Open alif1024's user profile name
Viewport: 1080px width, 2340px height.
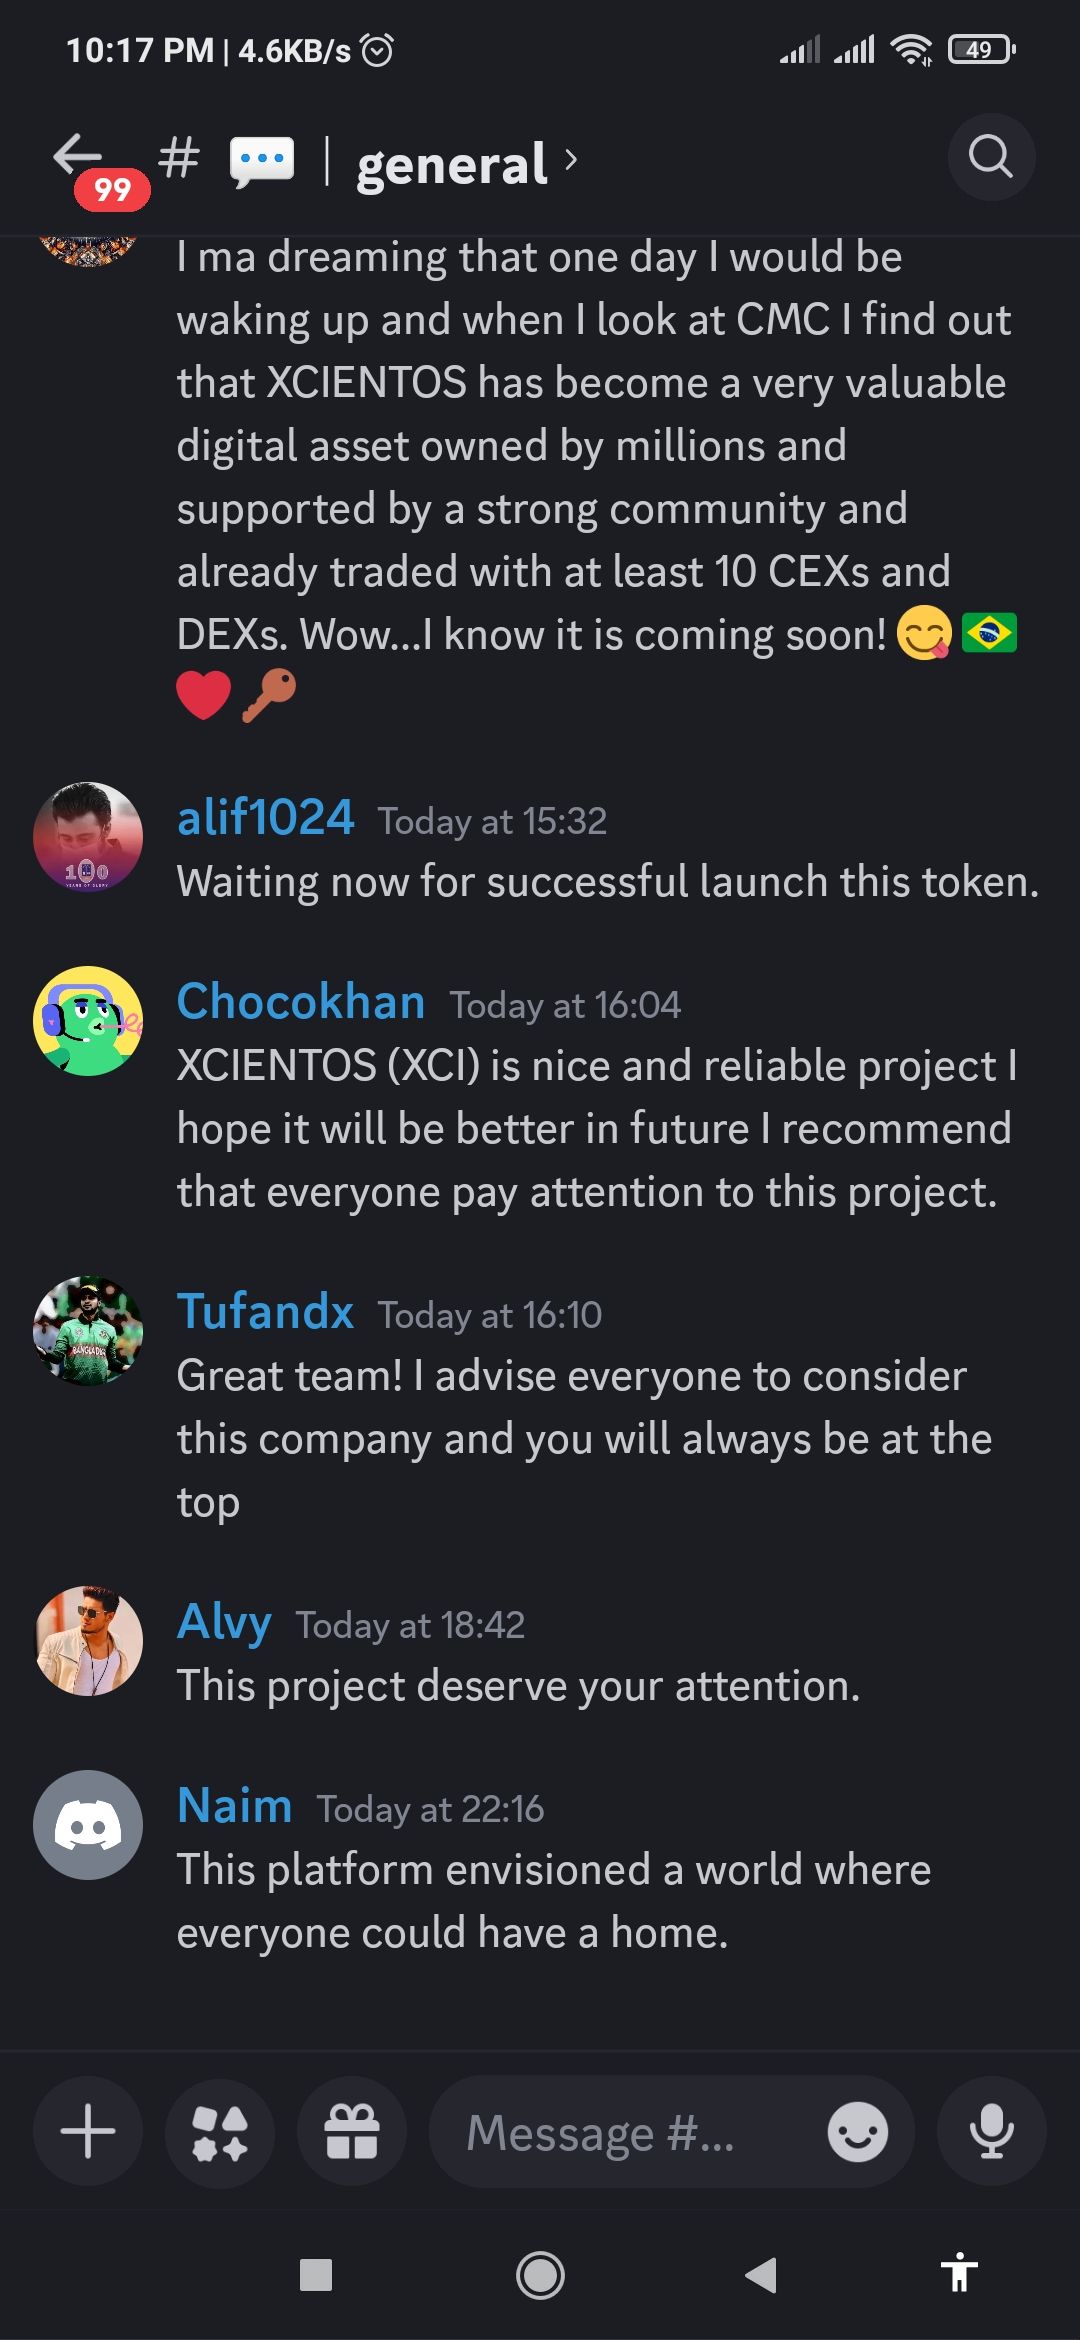click(266, 817)
